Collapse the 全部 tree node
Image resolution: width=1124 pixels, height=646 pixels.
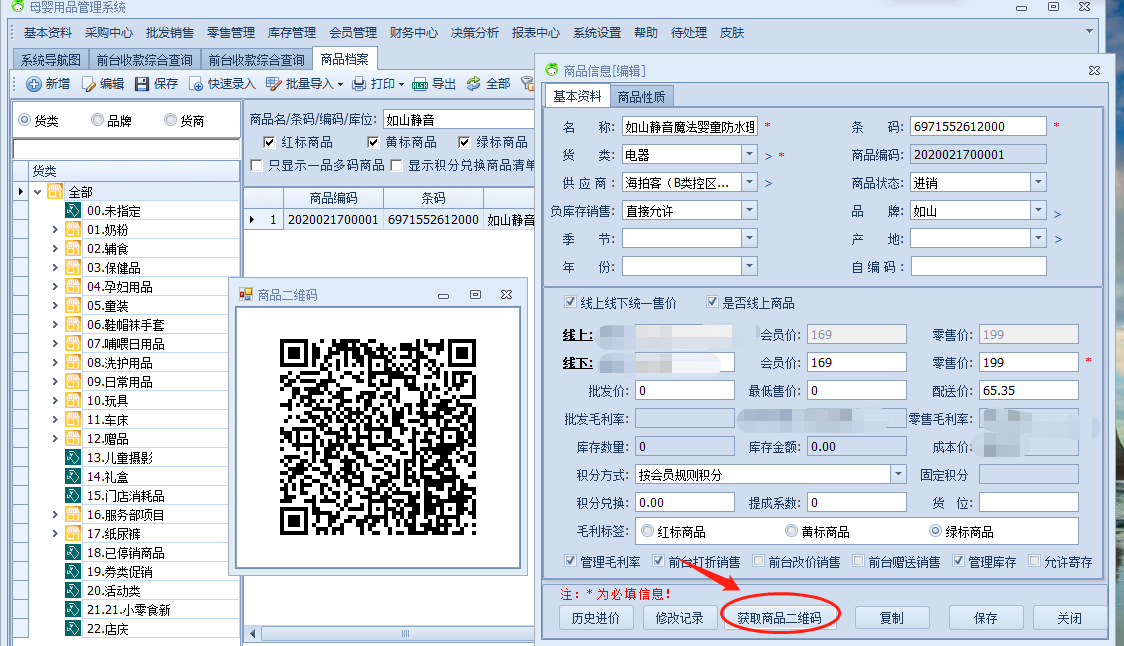tap(38, 191)
